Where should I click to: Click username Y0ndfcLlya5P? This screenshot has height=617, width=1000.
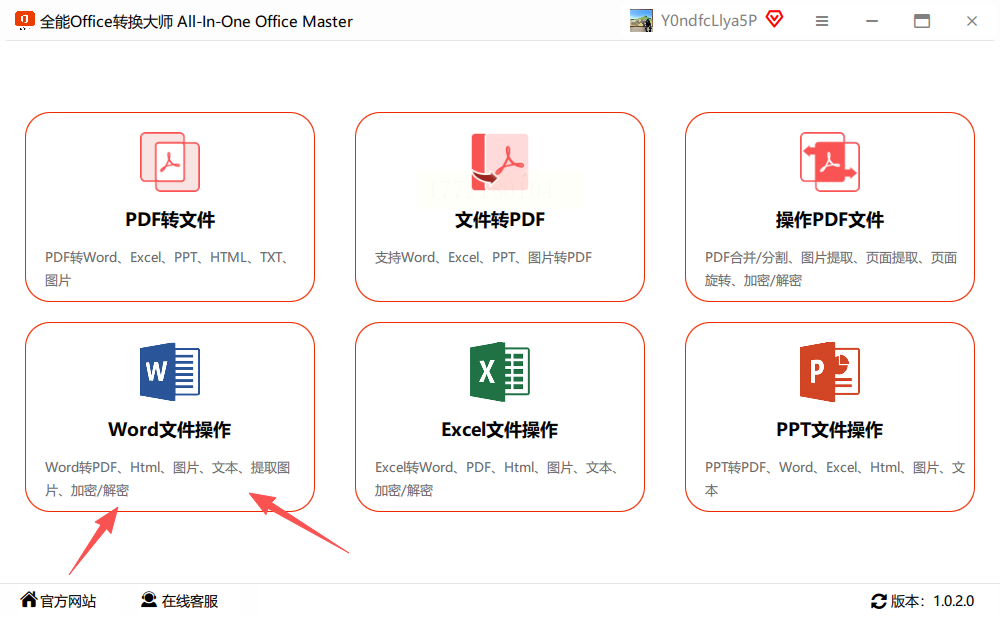709,20
